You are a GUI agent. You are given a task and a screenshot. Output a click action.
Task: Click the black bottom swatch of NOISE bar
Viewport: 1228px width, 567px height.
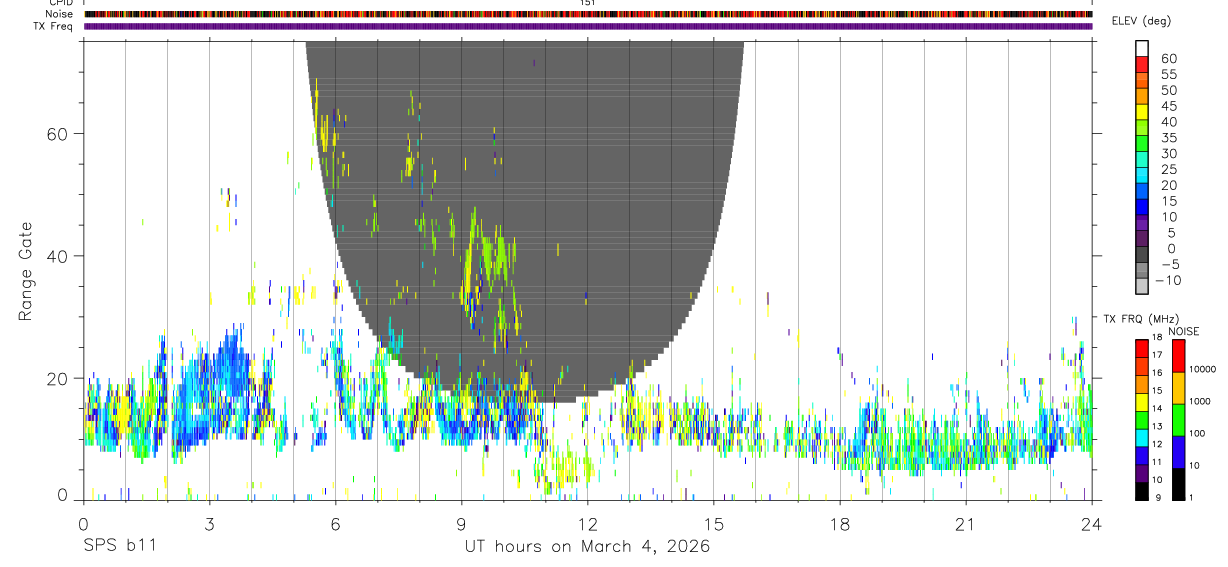(x=1178, y=483)
